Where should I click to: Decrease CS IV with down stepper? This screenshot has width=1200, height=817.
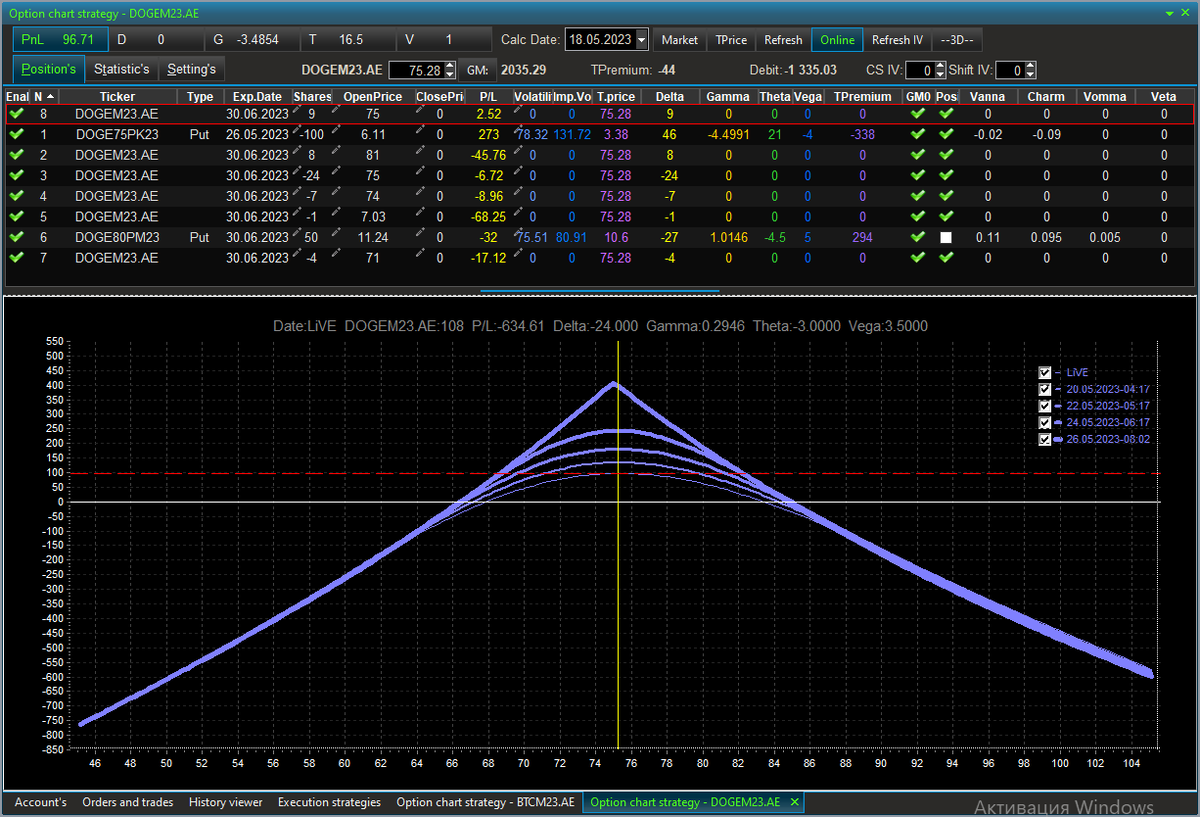(x=940, y=76)
